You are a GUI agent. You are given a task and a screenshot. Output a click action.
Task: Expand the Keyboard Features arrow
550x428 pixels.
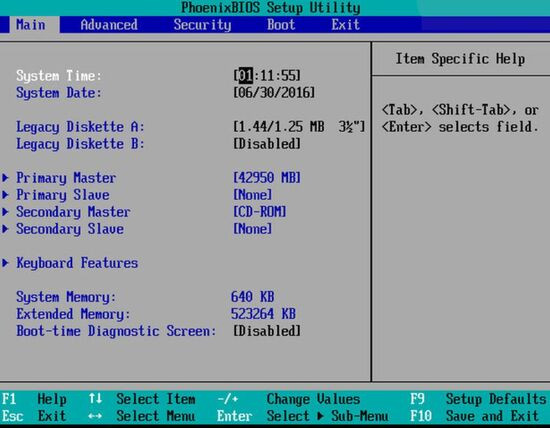5,263
